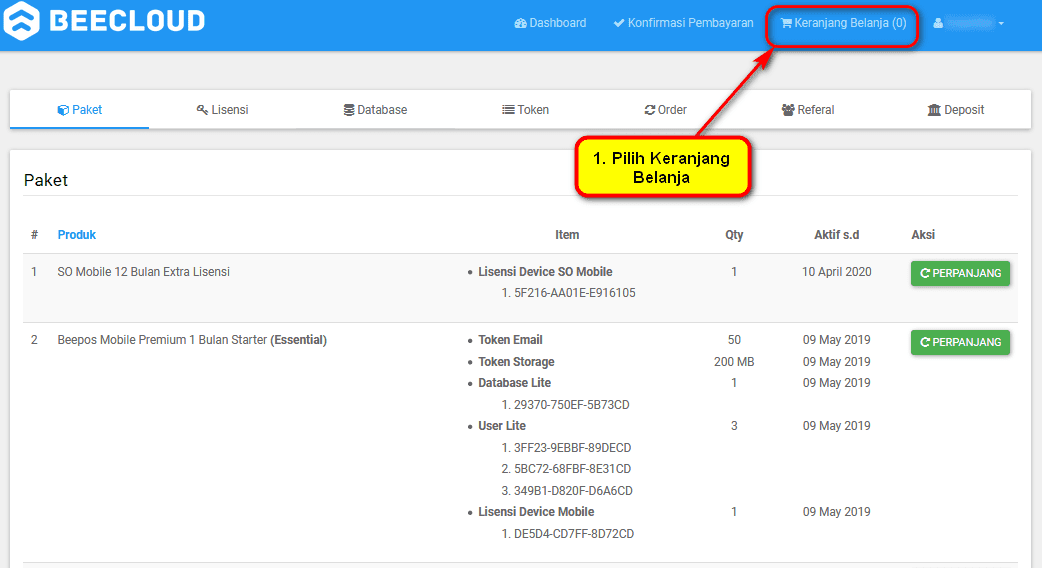Click license key 5F216-AA01E-E916105
This screenshot has width=1042, height=568.
(x=574, y=293)
